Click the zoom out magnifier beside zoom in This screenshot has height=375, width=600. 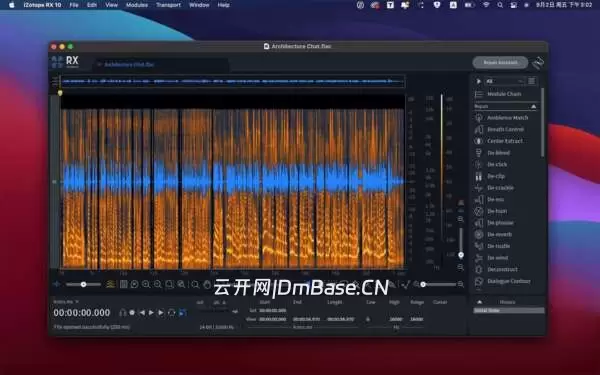(158, 284)
